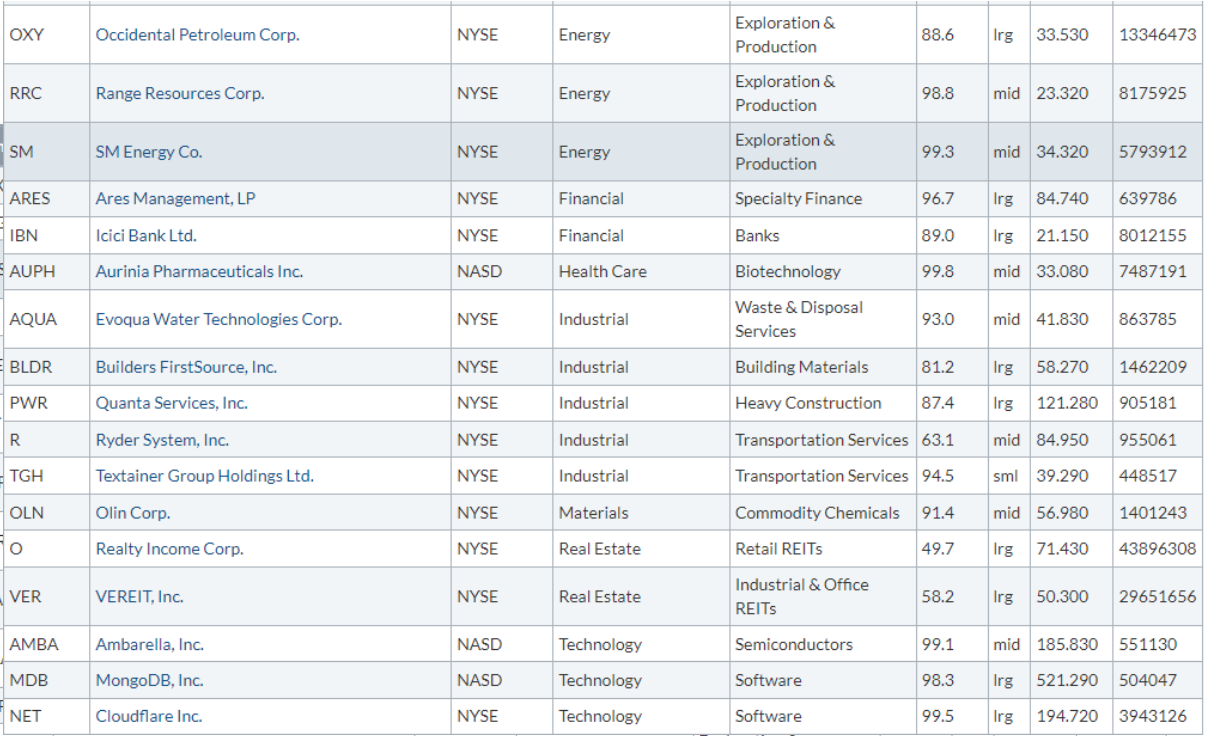The height and width of the screenshot is (736, 1208).
Task: Select the ARES ticker cell
Action: click(x=46, y=199)
